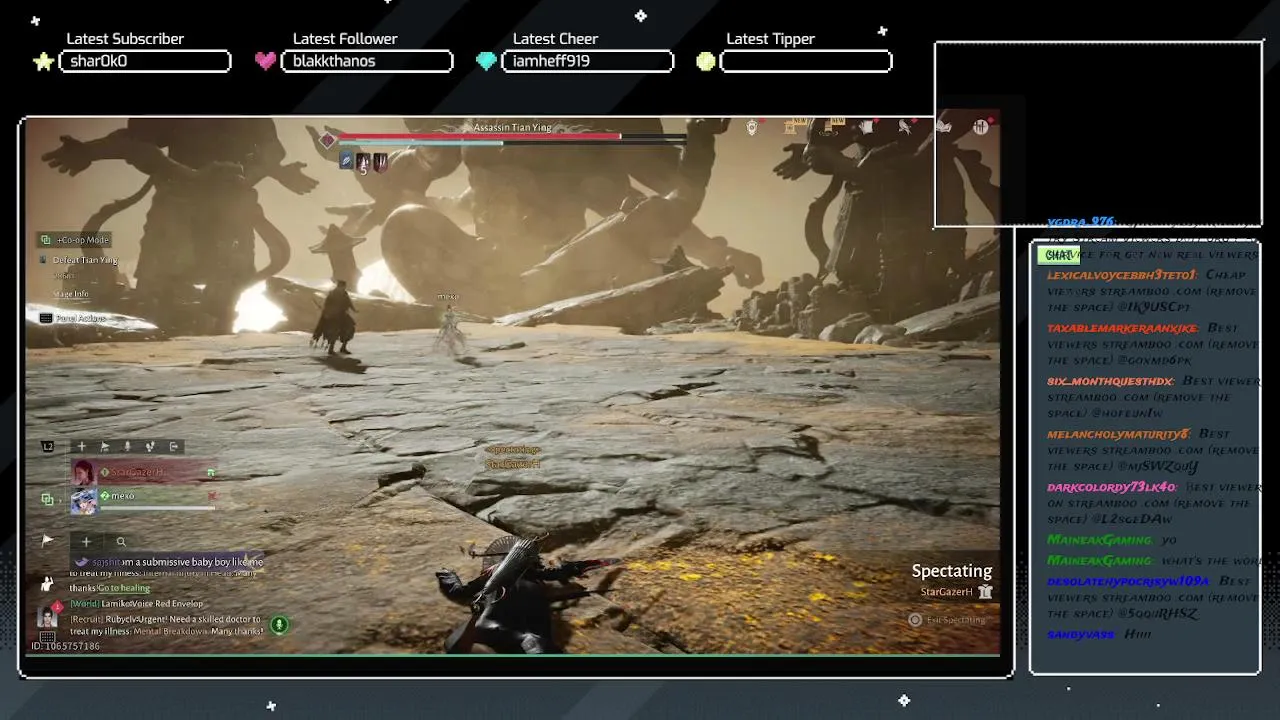The width and height of the screenshot is (1280, 720).
Task: Click the Latest Subscriber field showing shar0k0
Action: (145, 61)
